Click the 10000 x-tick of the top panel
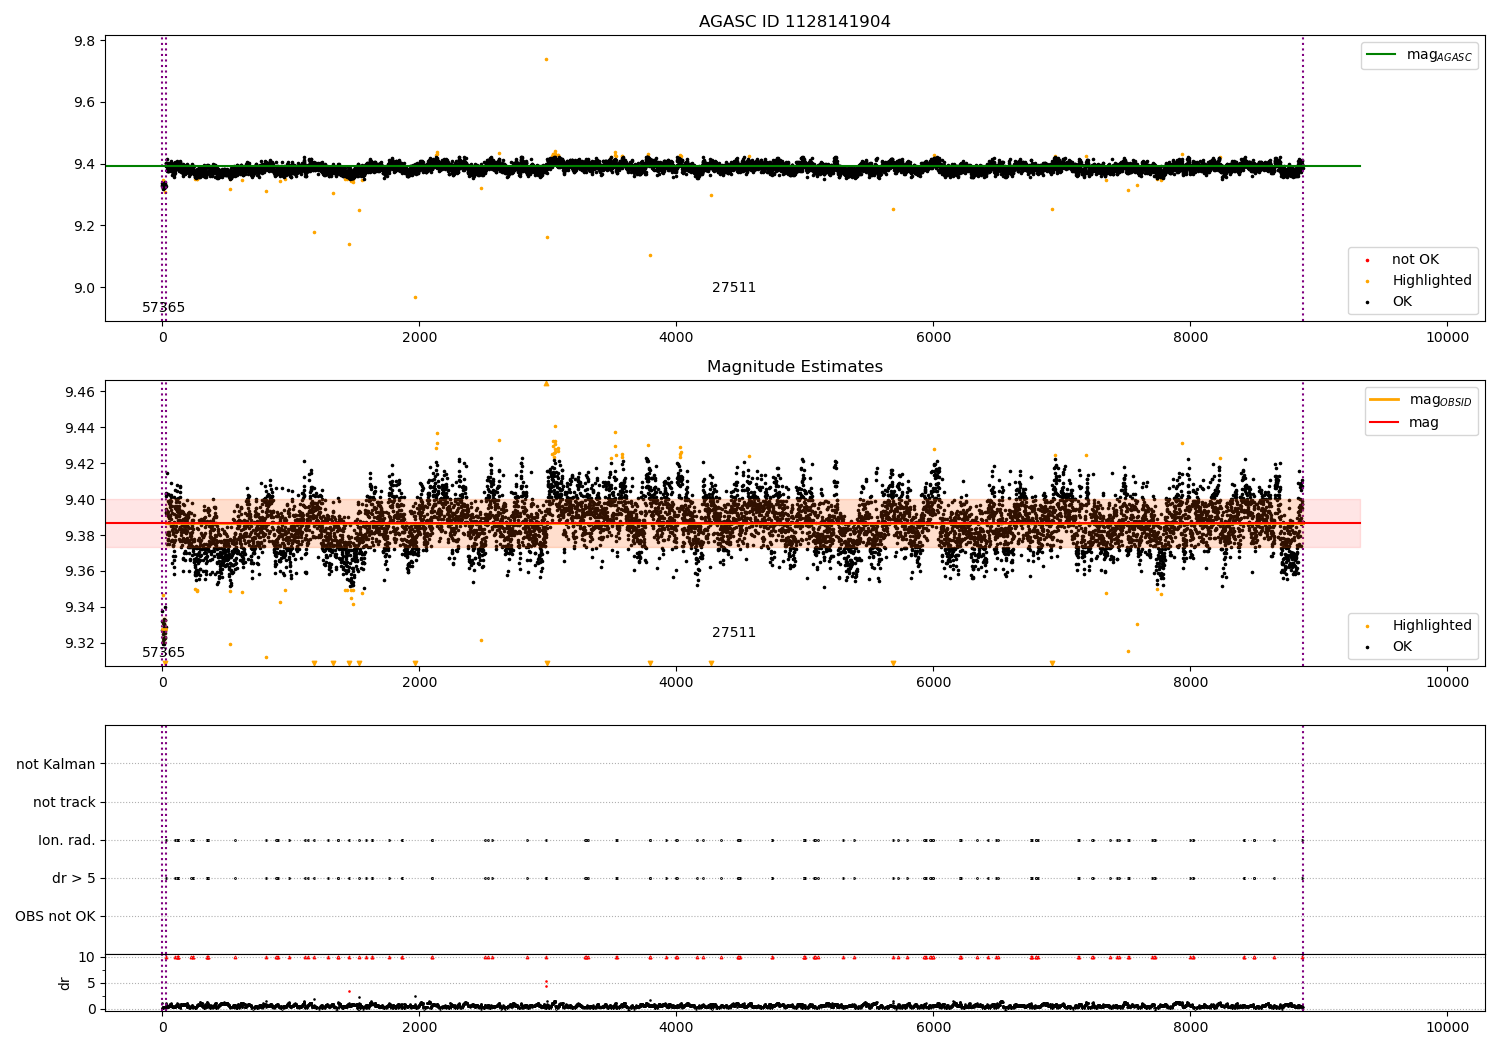 click(1447, 337)
